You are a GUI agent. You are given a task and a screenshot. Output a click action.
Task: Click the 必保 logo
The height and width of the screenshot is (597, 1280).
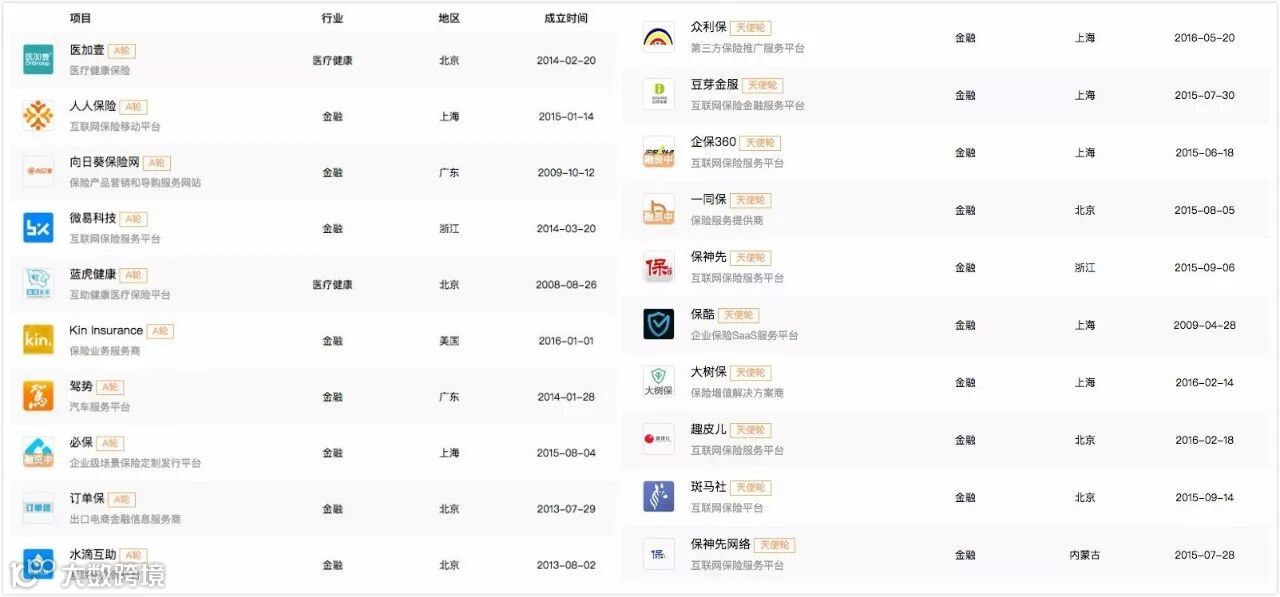point(38,452)
